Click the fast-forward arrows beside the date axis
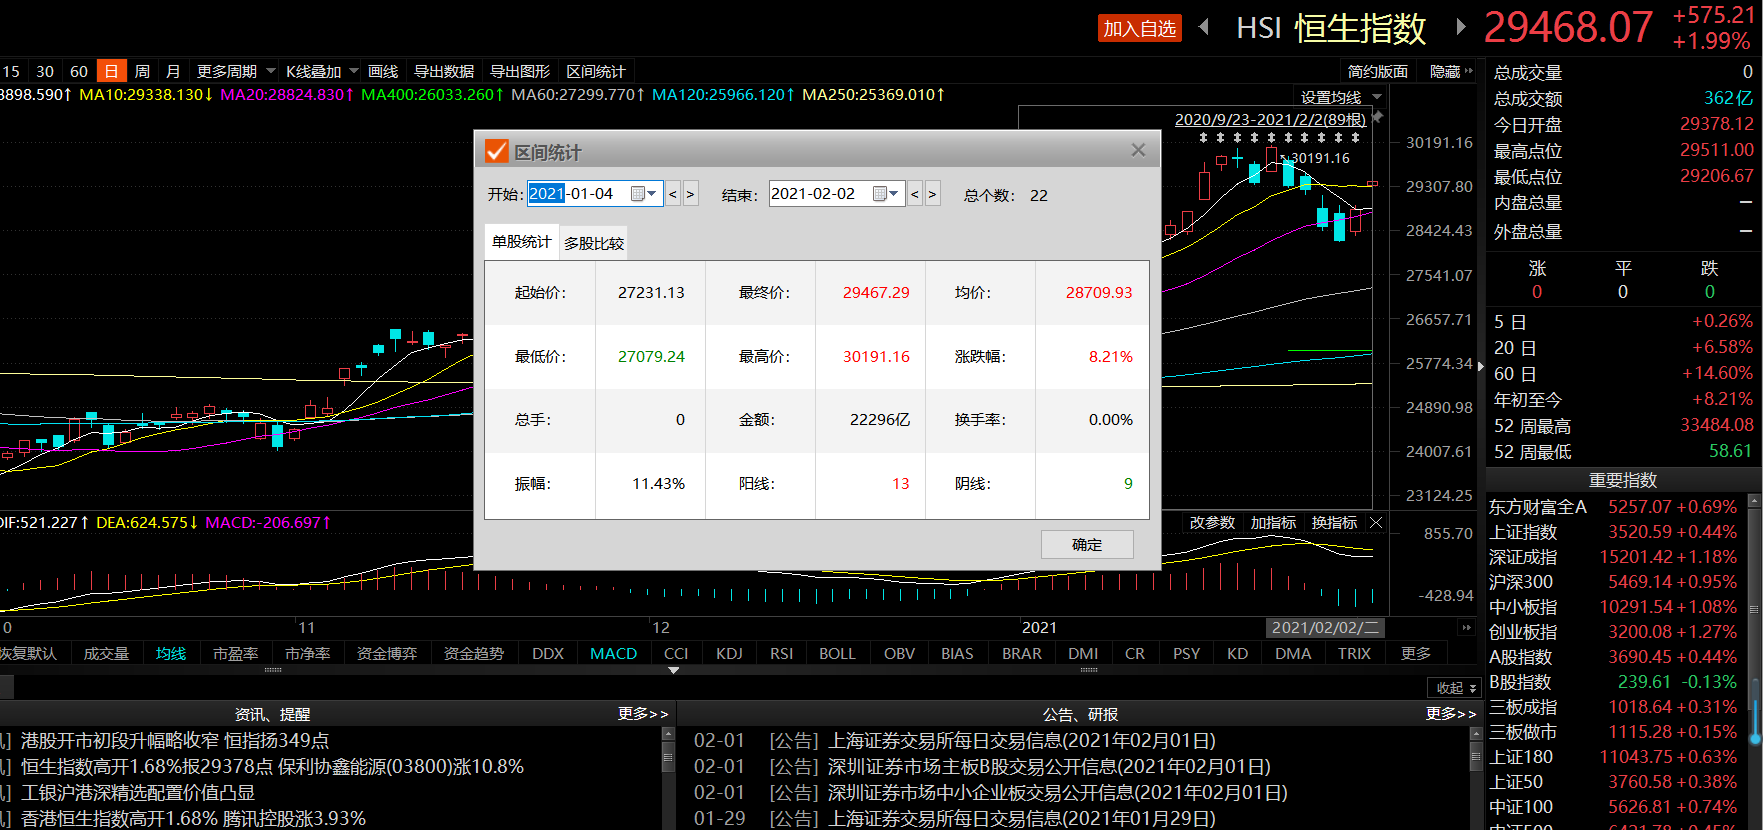This screenshot has width=1763, height=830. tap(1466, 627)
